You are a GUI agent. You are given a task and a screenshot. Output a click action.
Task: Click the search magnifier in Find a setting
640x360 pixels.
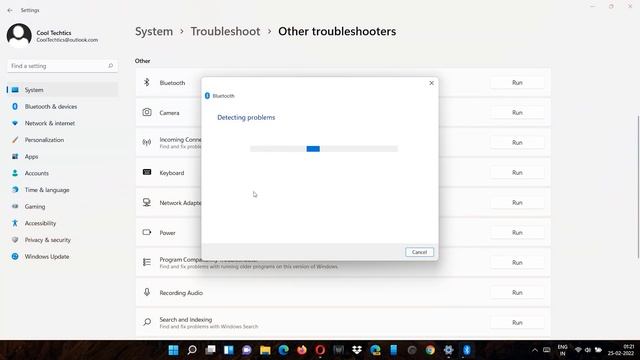click(x=110, y=66)
